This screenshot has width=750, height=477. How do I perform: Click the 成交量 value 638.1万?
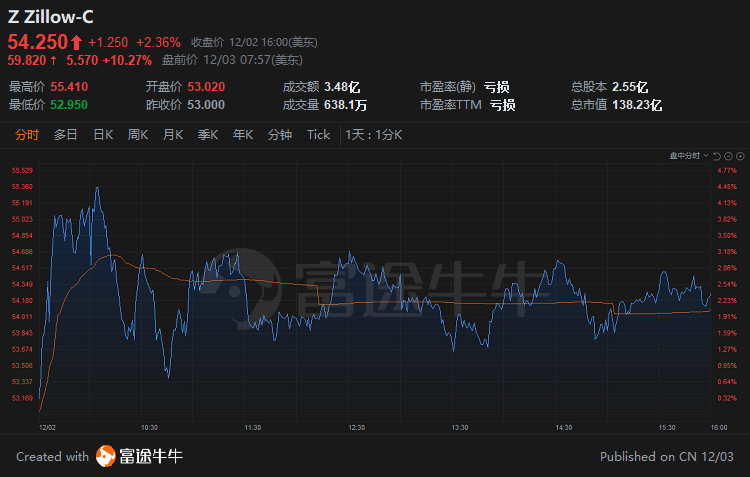coord(345,105)
